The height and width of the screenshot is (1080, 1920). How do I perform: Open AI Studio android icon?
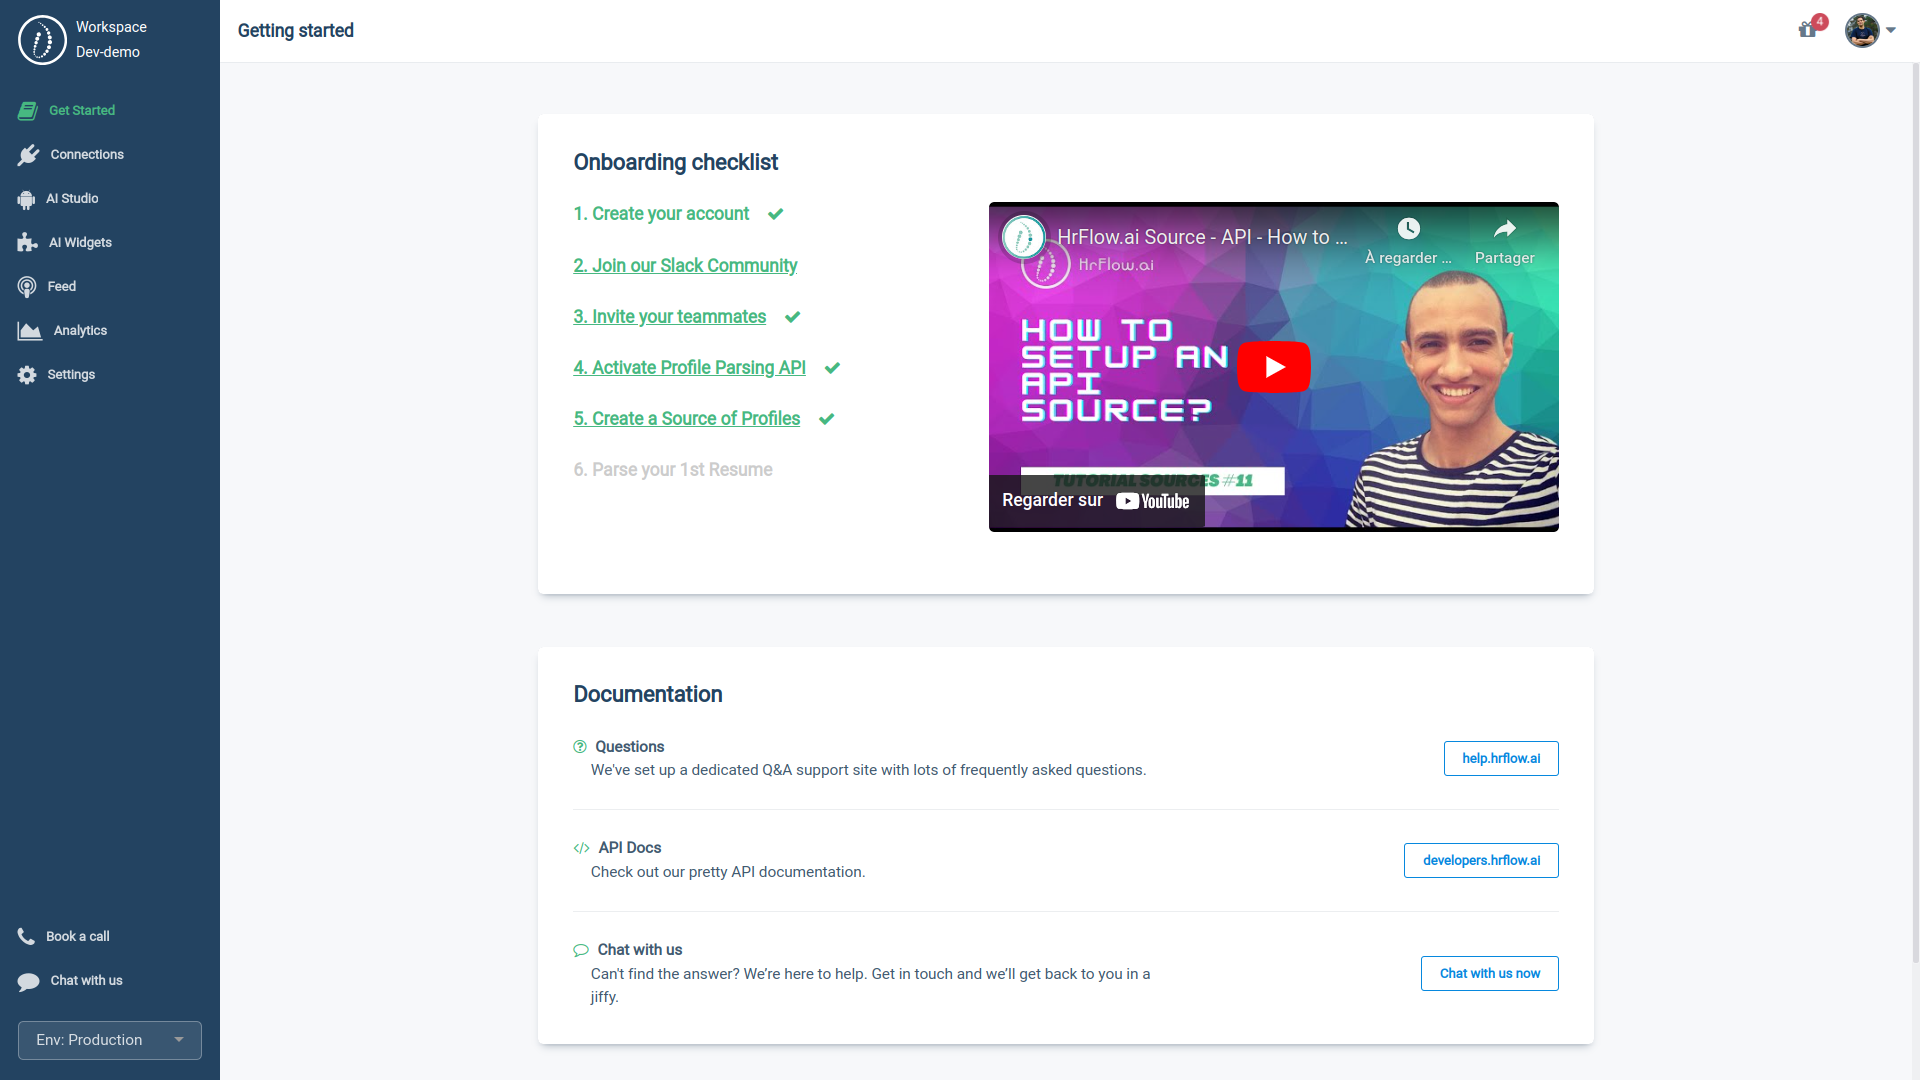[26, 199]
